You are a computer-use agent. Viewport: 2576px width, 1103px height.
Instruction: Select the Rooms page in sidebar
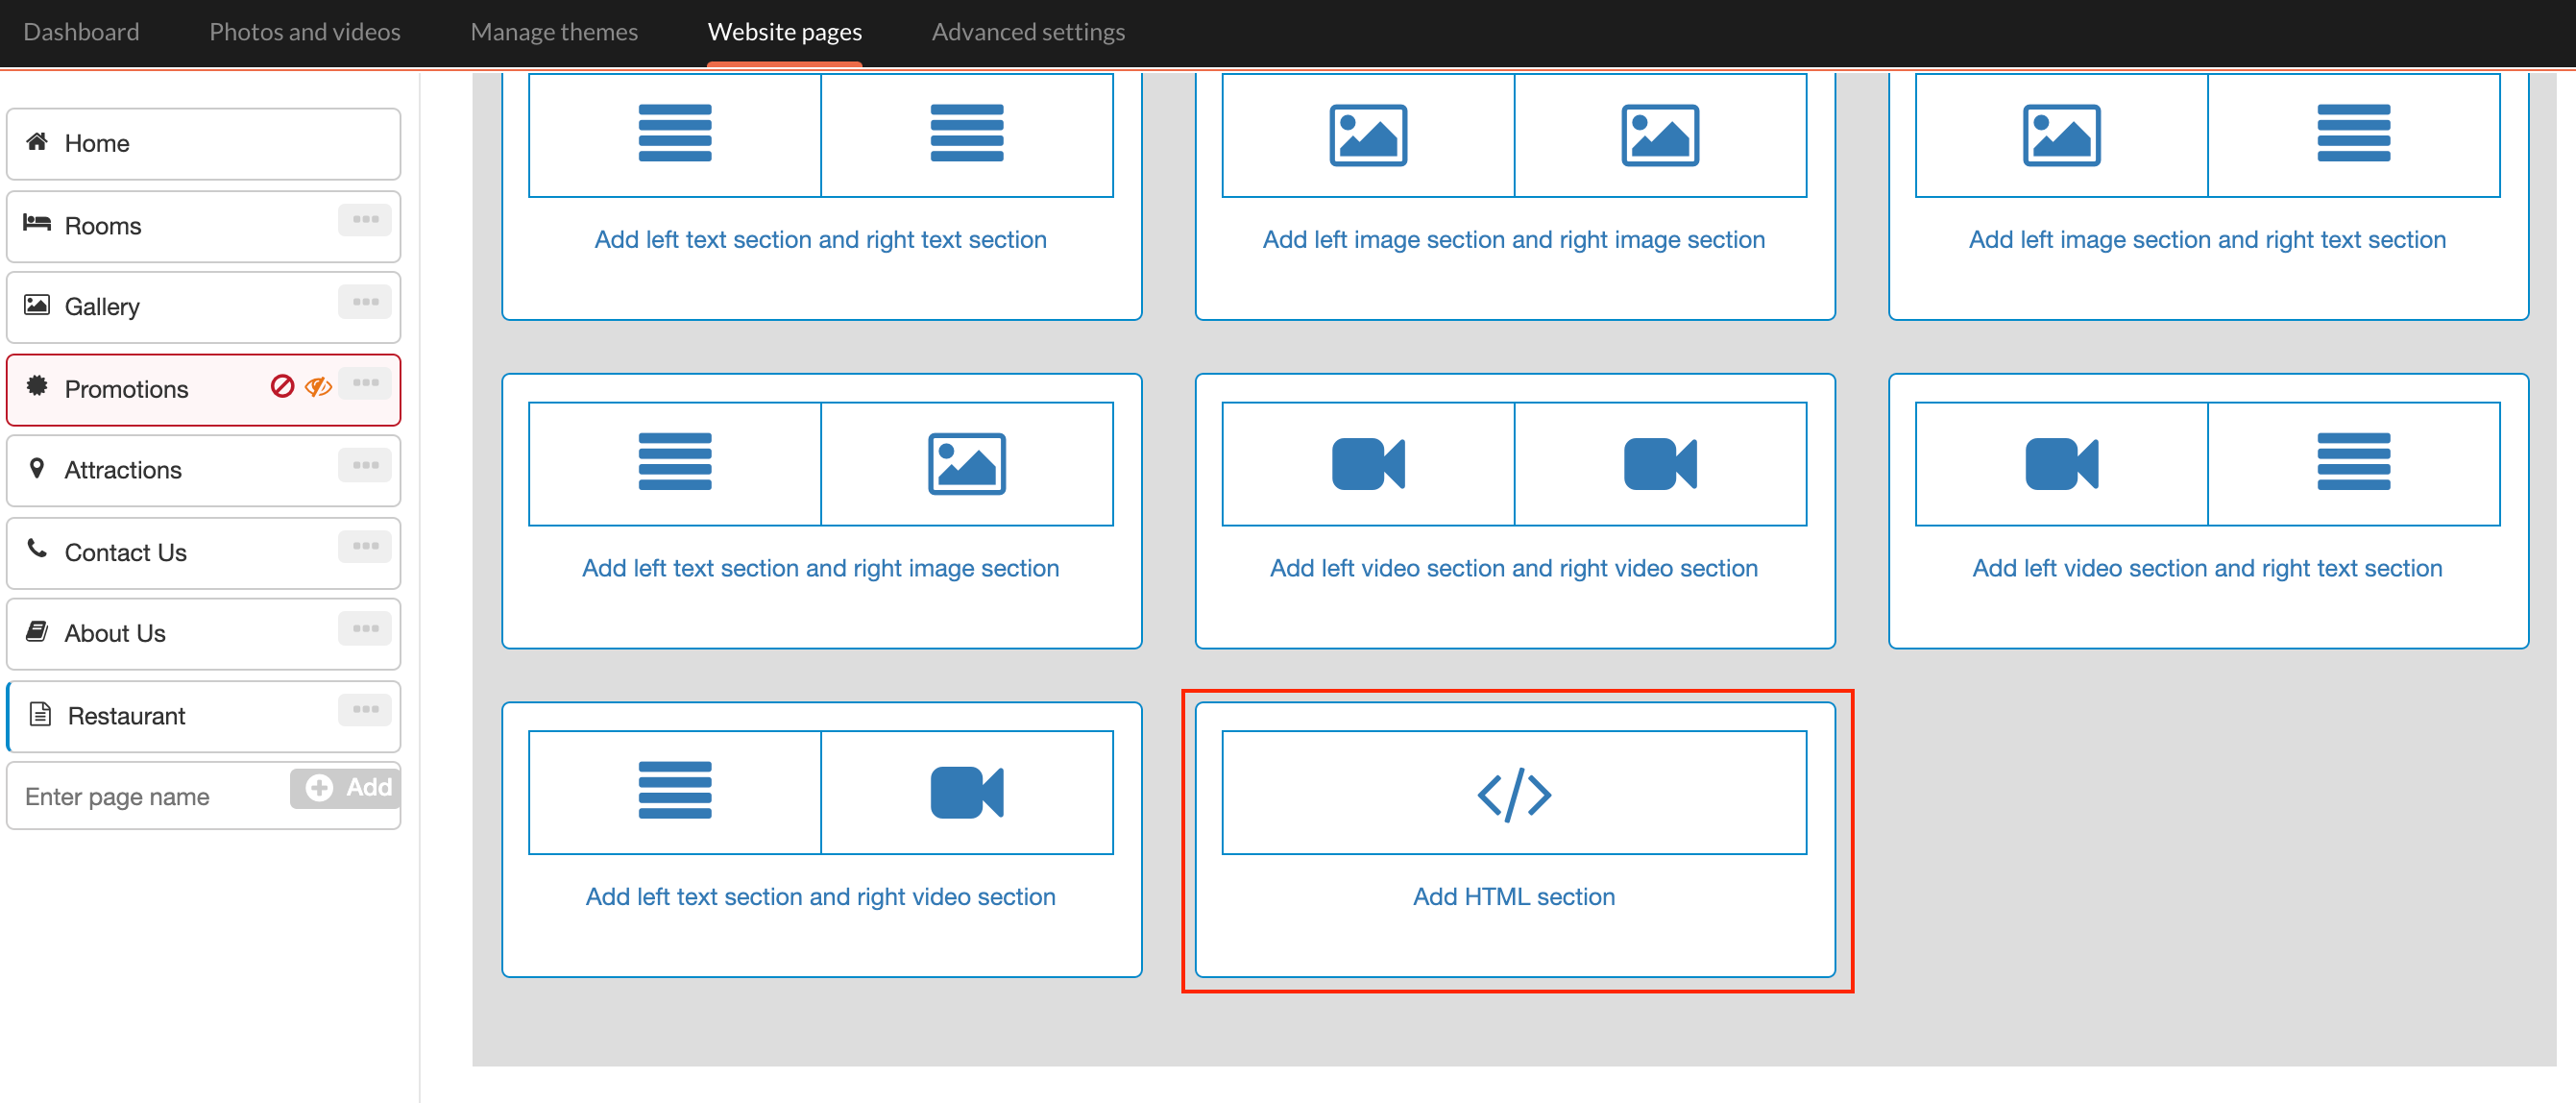point(204,226)
